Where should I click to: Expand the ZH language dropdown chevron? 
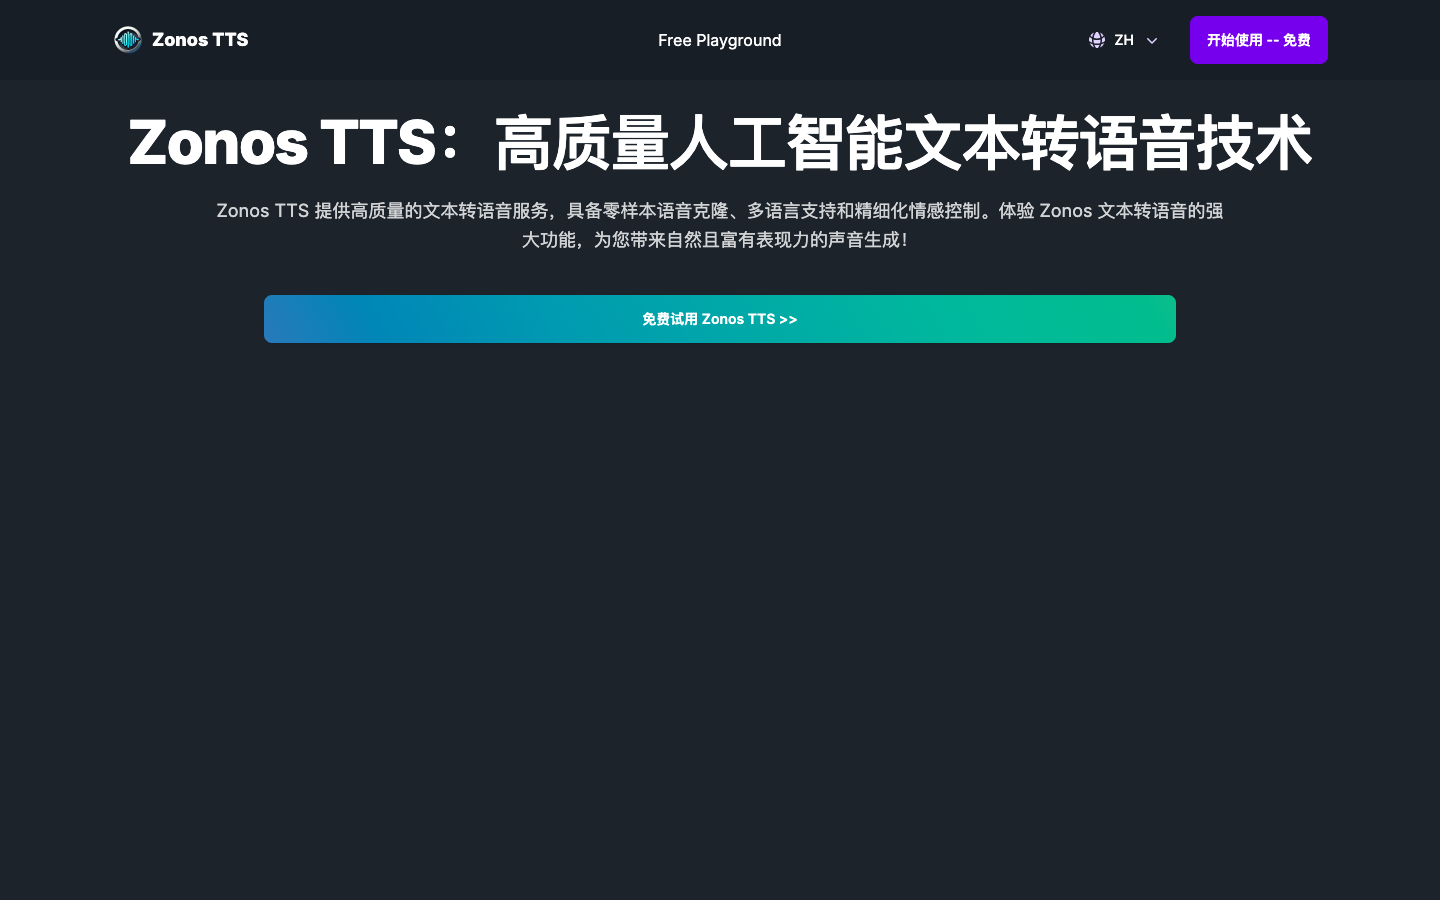coord(1152,41)
